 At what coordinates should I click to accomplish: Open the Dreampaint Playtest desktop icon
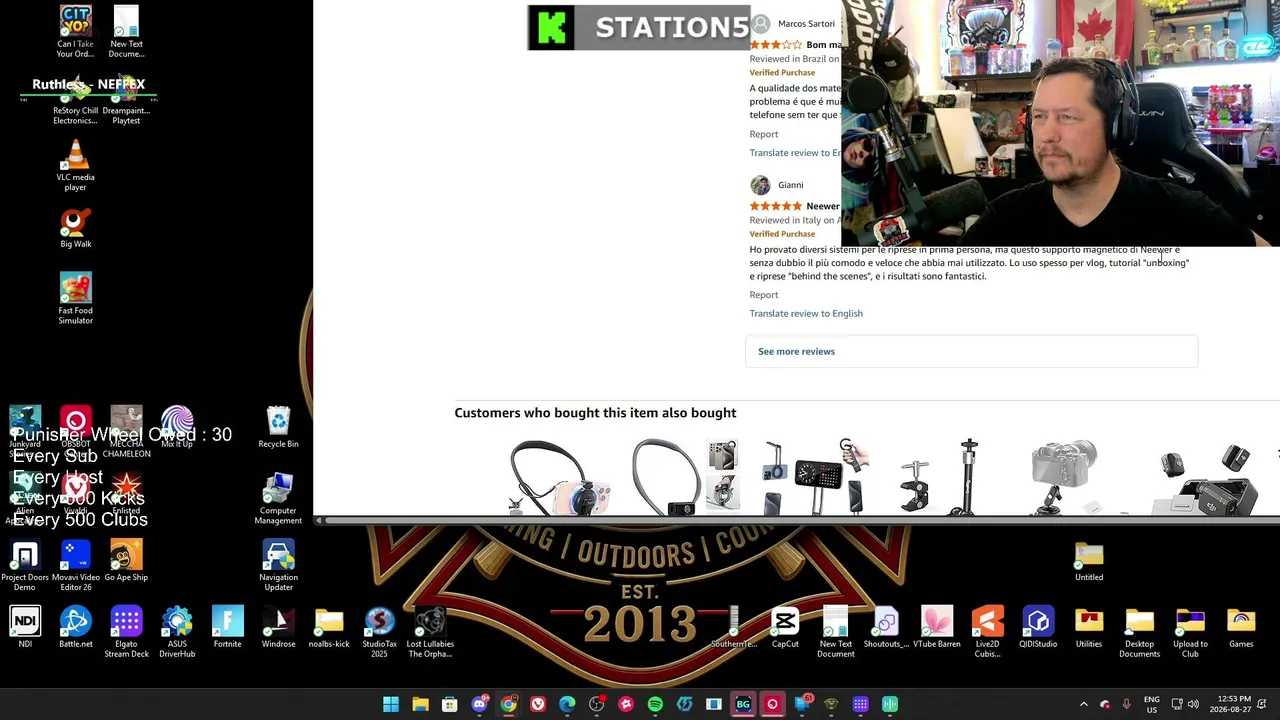126,98
